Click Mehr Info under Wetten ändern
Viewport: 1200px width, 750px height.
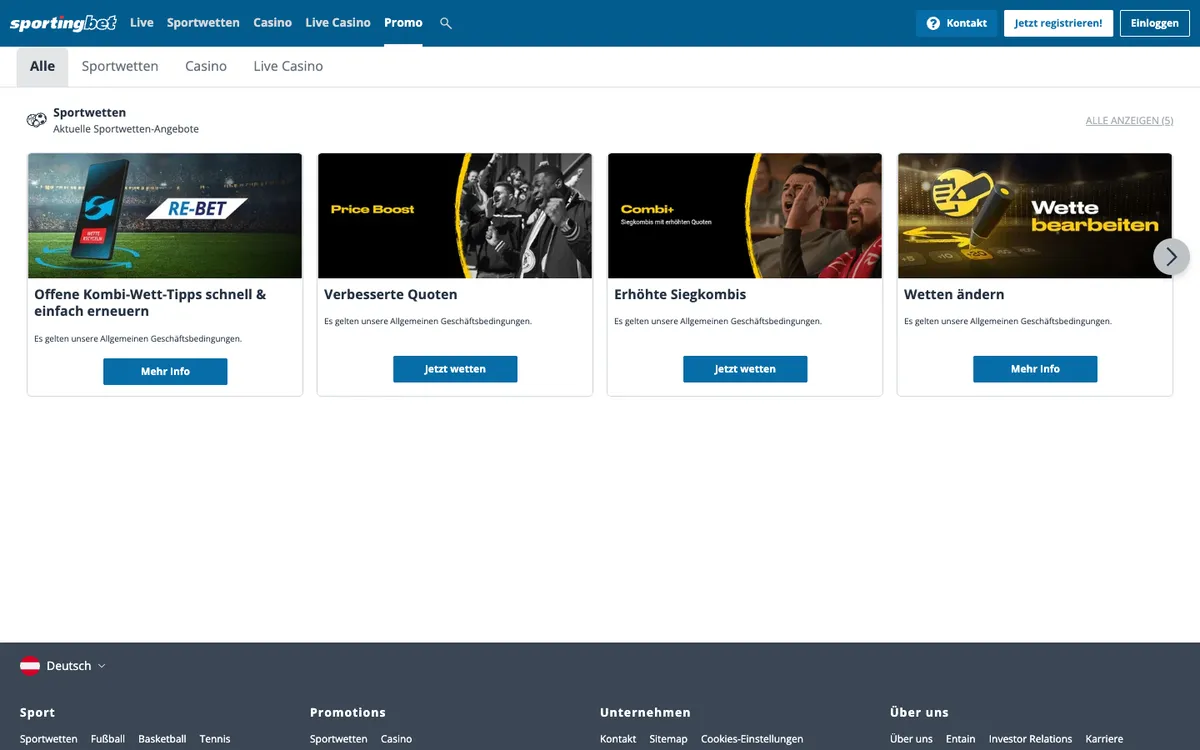coord(1035,369)
